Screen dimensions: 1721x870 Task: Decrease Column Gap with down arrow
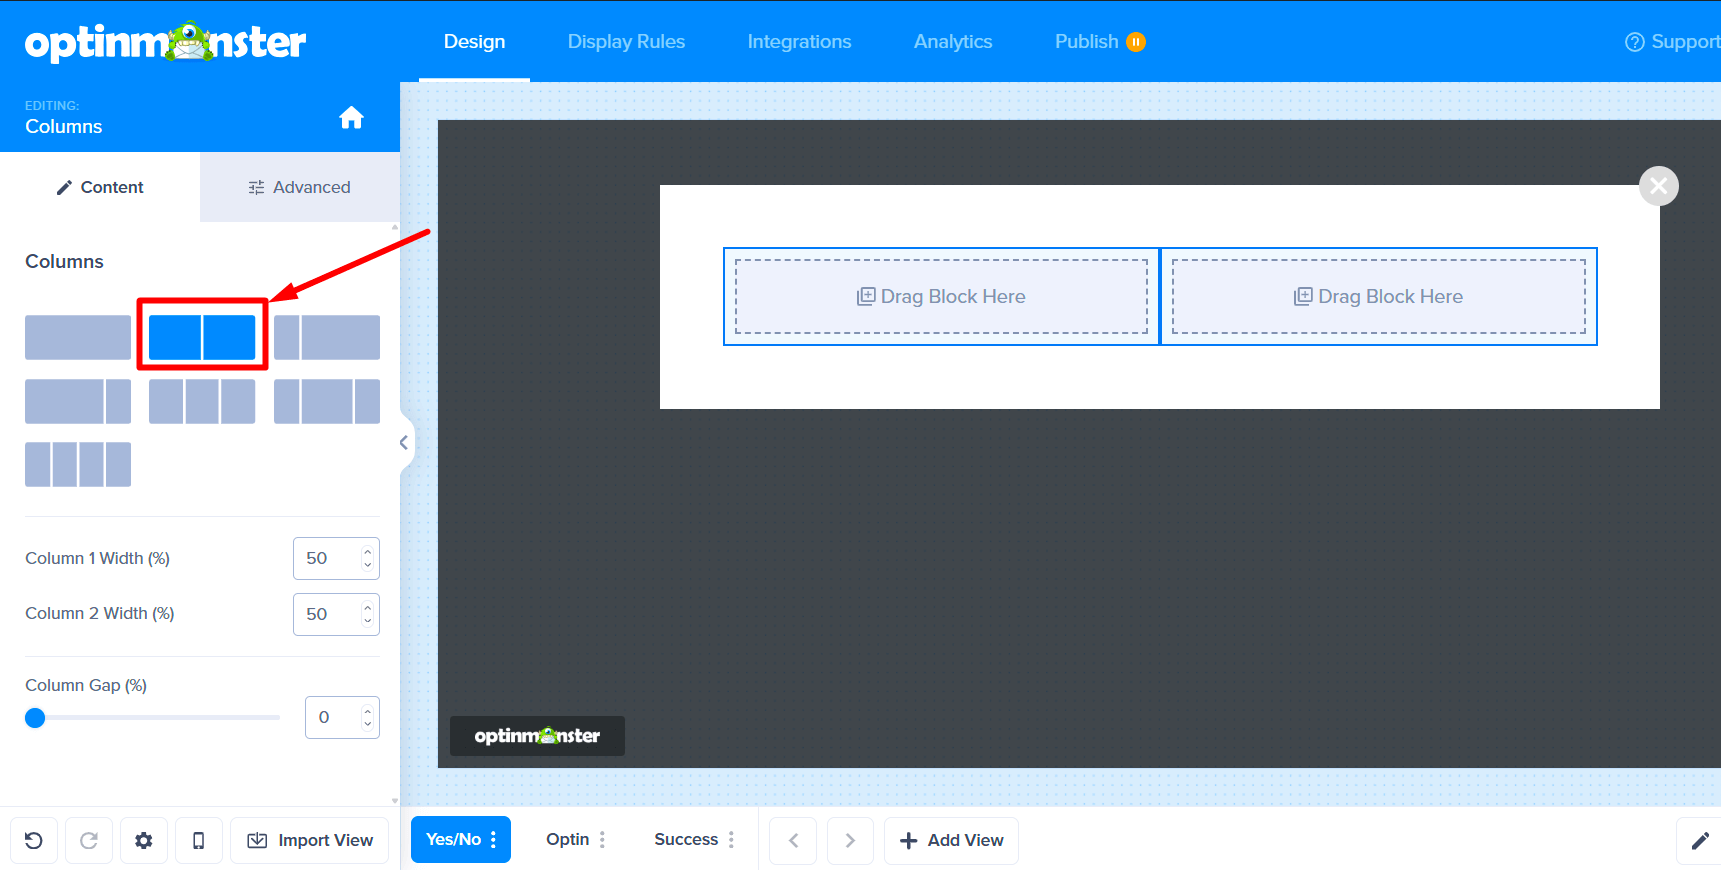[368, 724]
